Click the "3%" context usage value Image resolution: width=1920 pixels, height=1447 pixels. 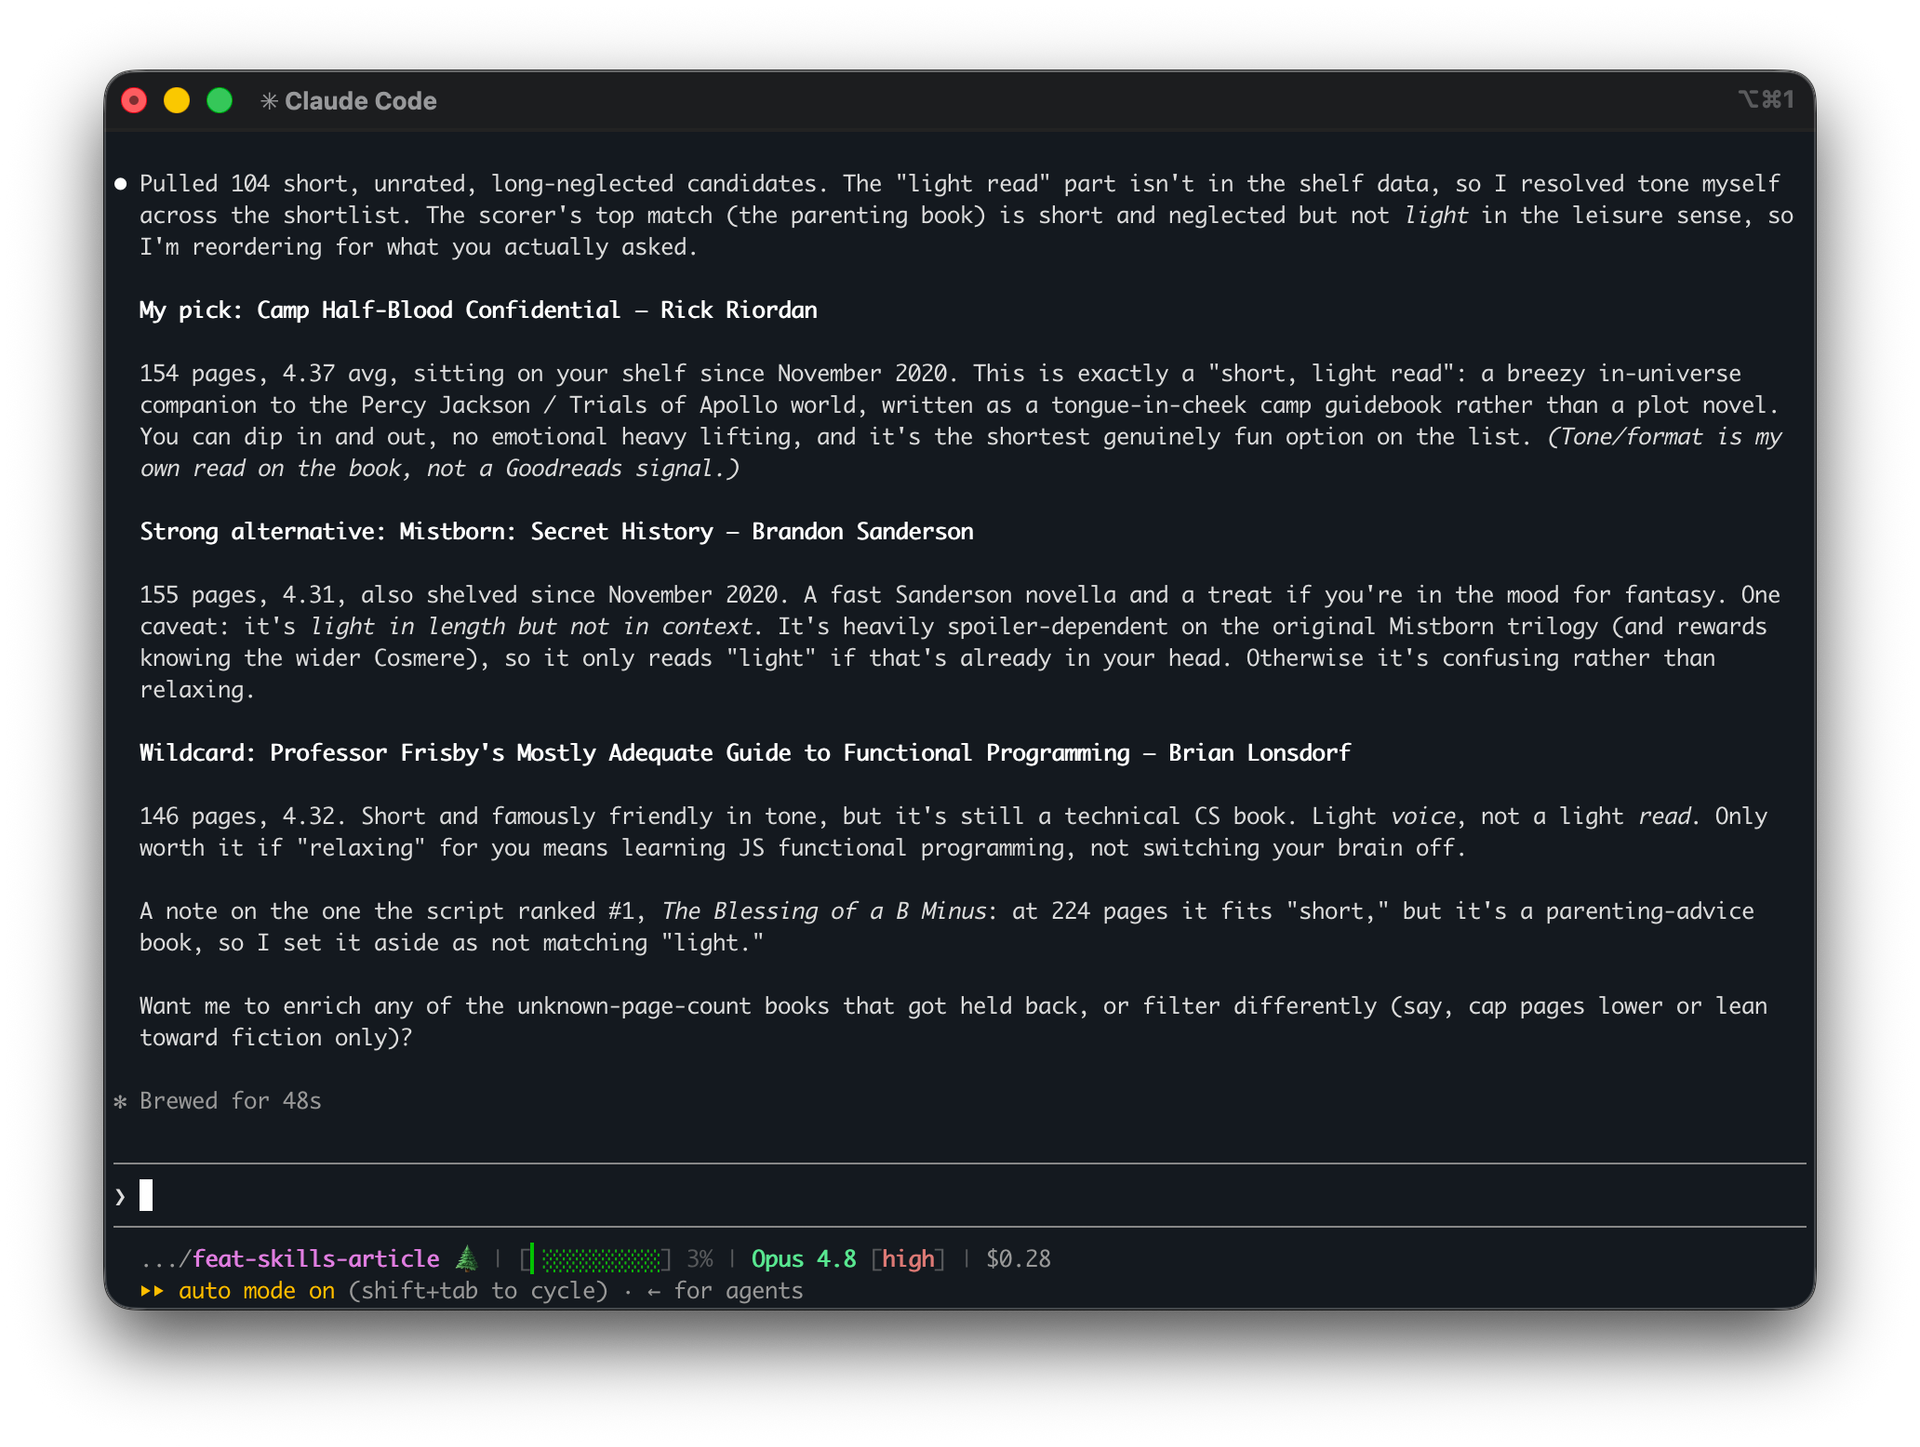click(700, 1259)
